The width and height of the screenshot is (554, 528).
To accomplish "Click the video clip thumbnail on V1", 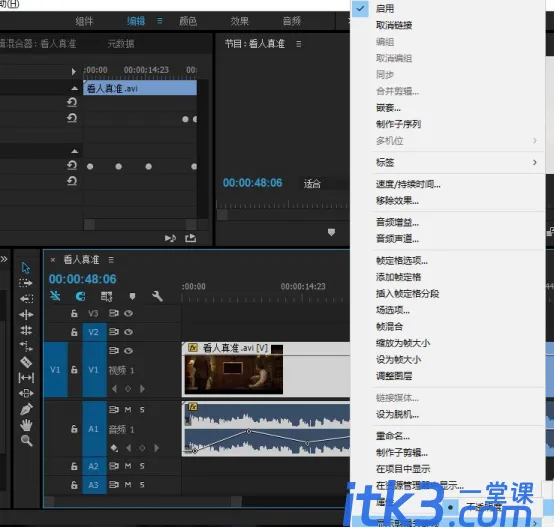I will 234,375.
